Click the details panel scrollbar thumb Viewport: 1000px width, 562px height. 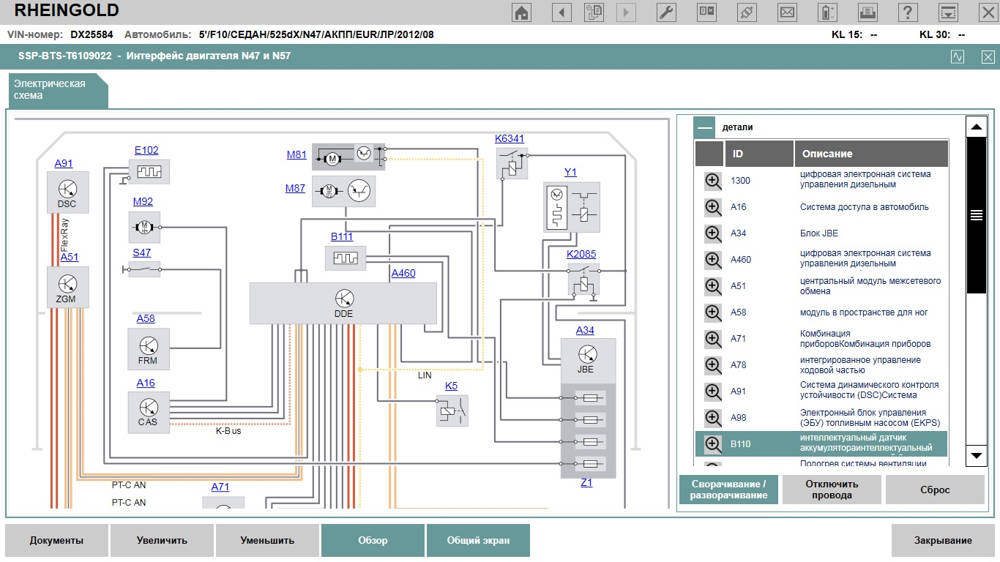(x=976, y=215)
